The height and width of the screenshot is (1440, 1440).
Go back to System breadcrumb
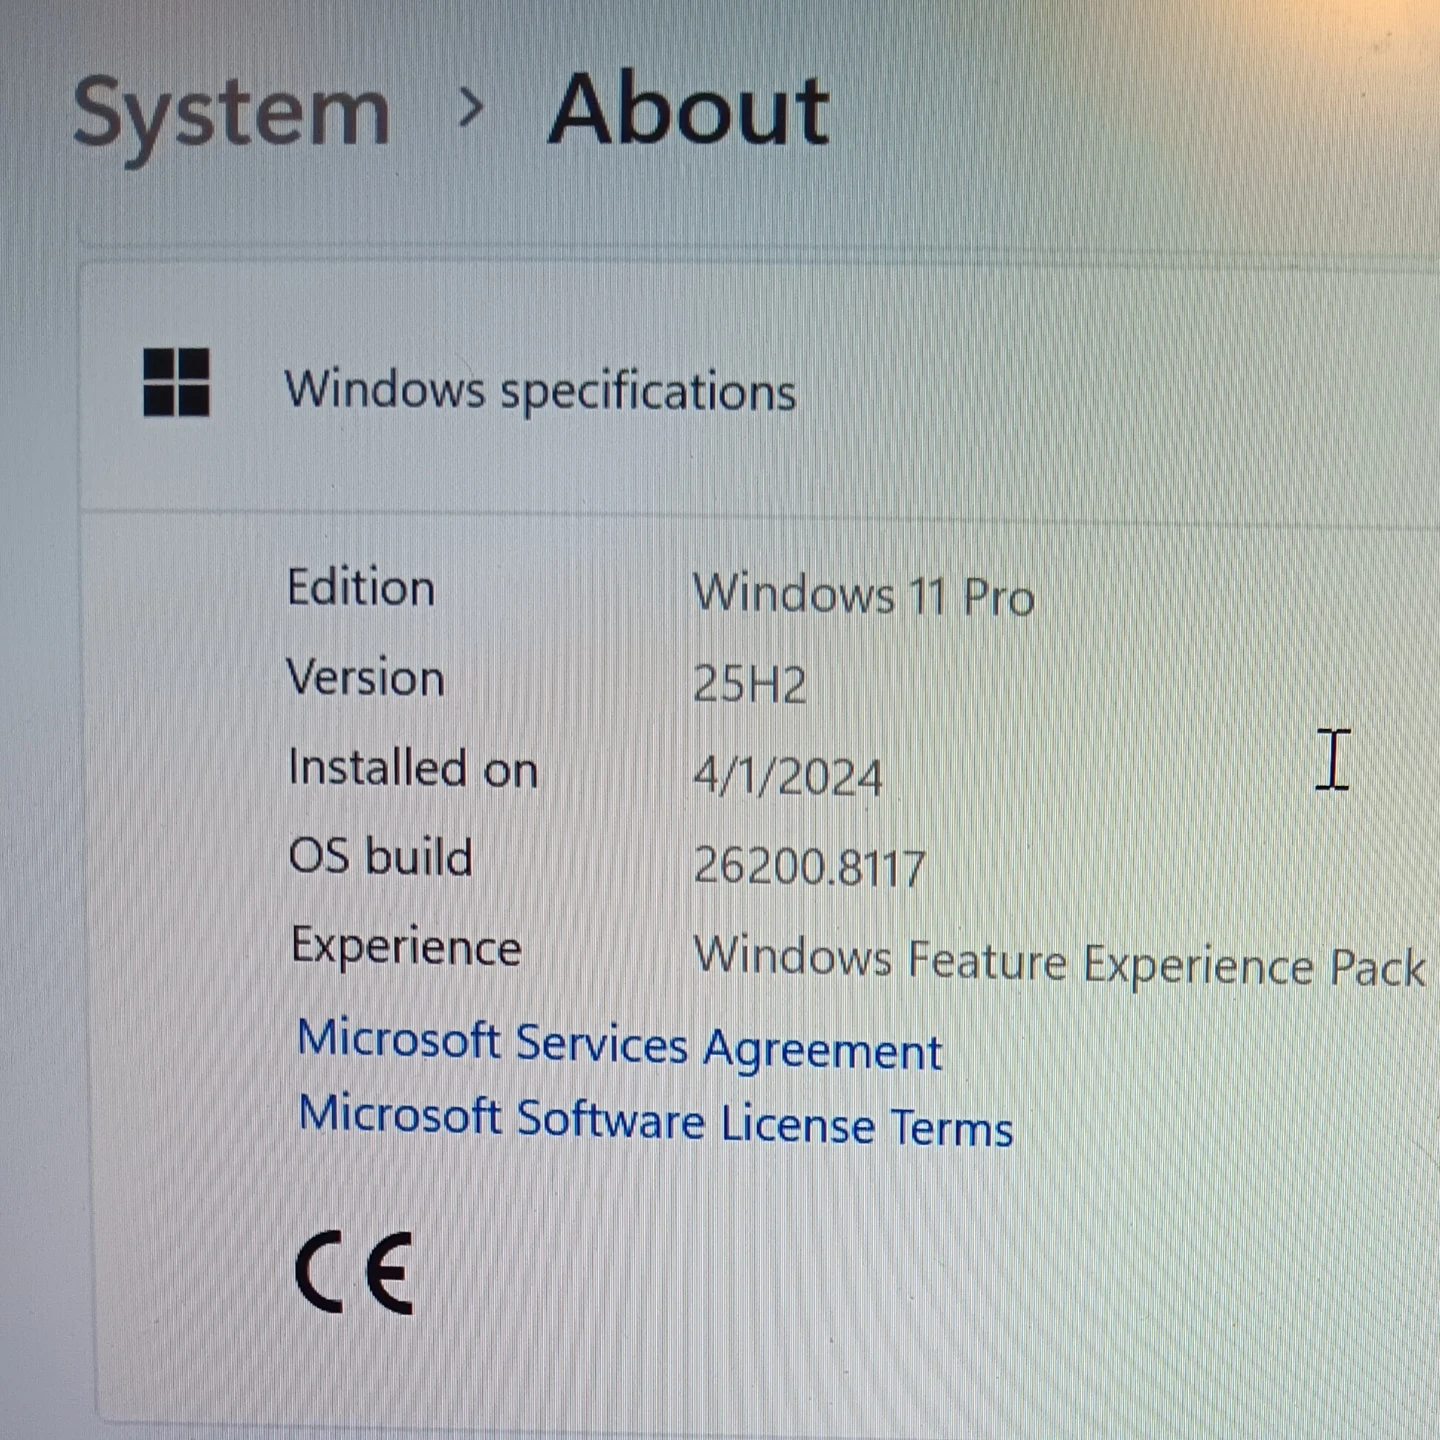pos(231,118)
